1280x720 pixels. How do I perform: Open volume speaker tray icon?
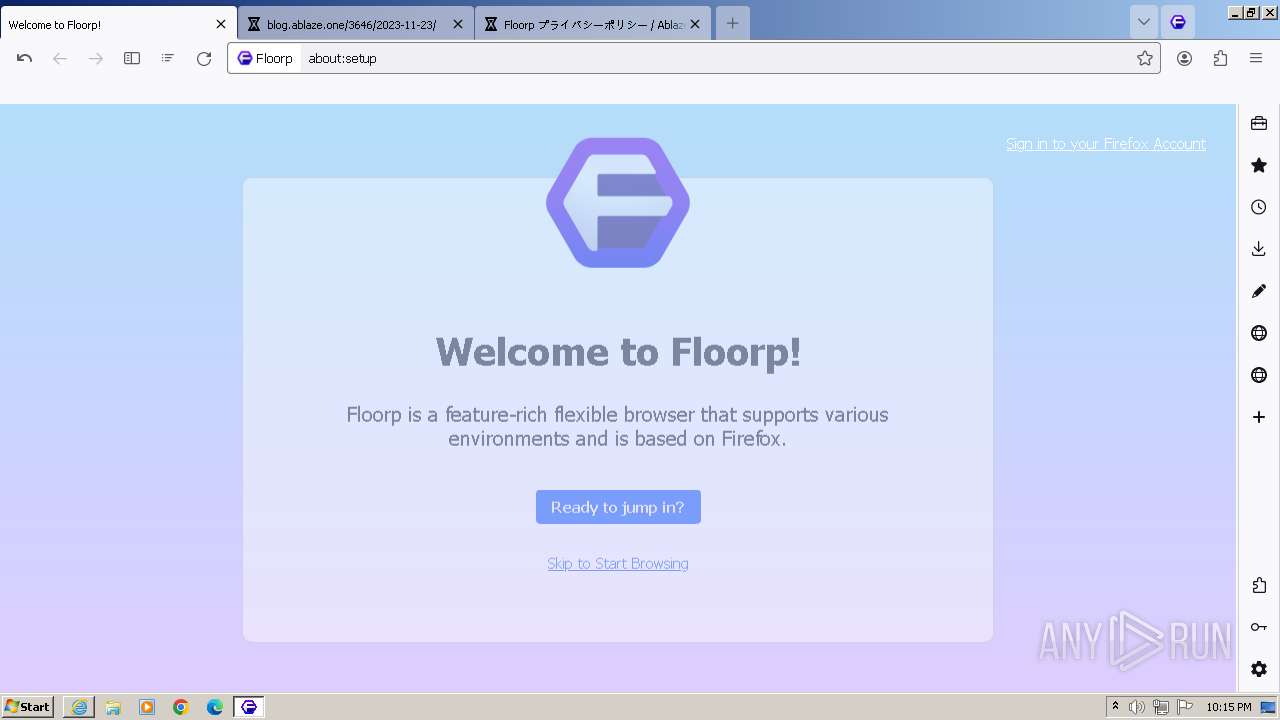(x=1137, y=707)
